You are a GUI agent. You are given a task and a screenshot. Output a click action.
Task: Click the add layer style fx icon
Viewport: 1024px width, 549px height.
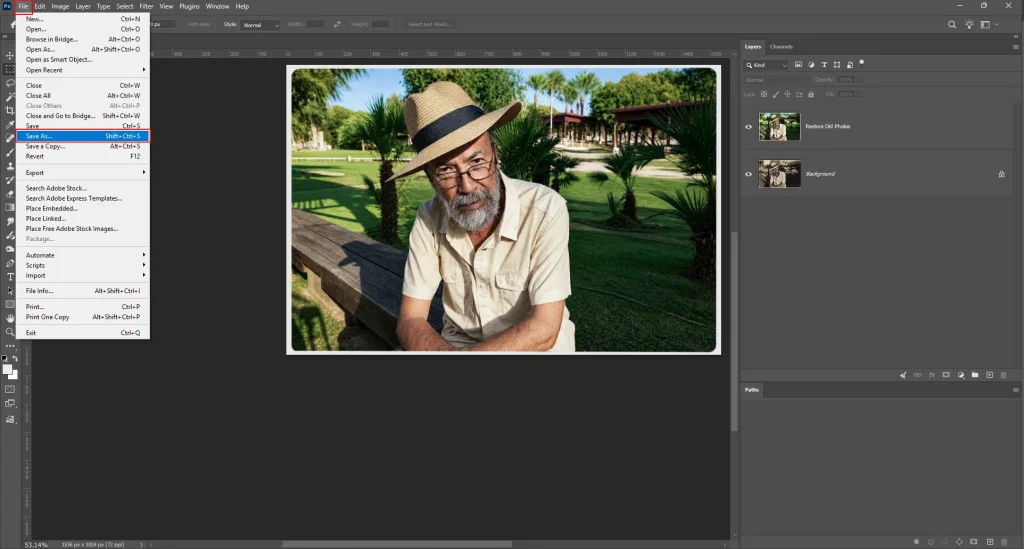pyautogui.click(x=932, y=375)
